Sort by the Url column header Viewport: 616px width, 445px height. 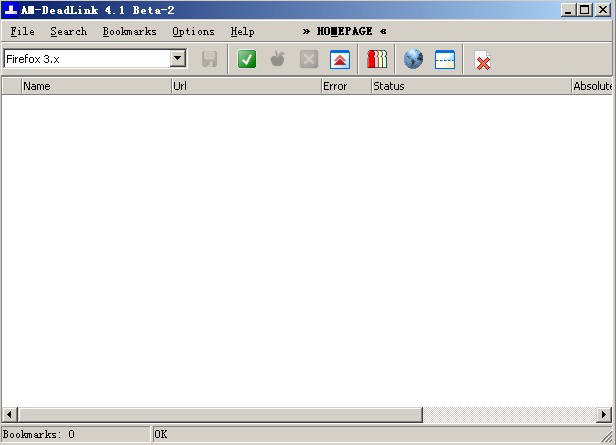click(246, 86)
